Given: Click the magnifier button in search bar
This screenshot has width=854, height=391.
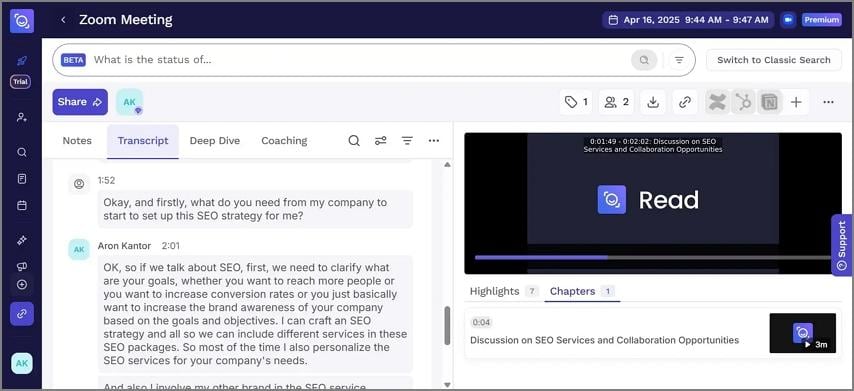Looking at the screenshot, I should (644, 60).
